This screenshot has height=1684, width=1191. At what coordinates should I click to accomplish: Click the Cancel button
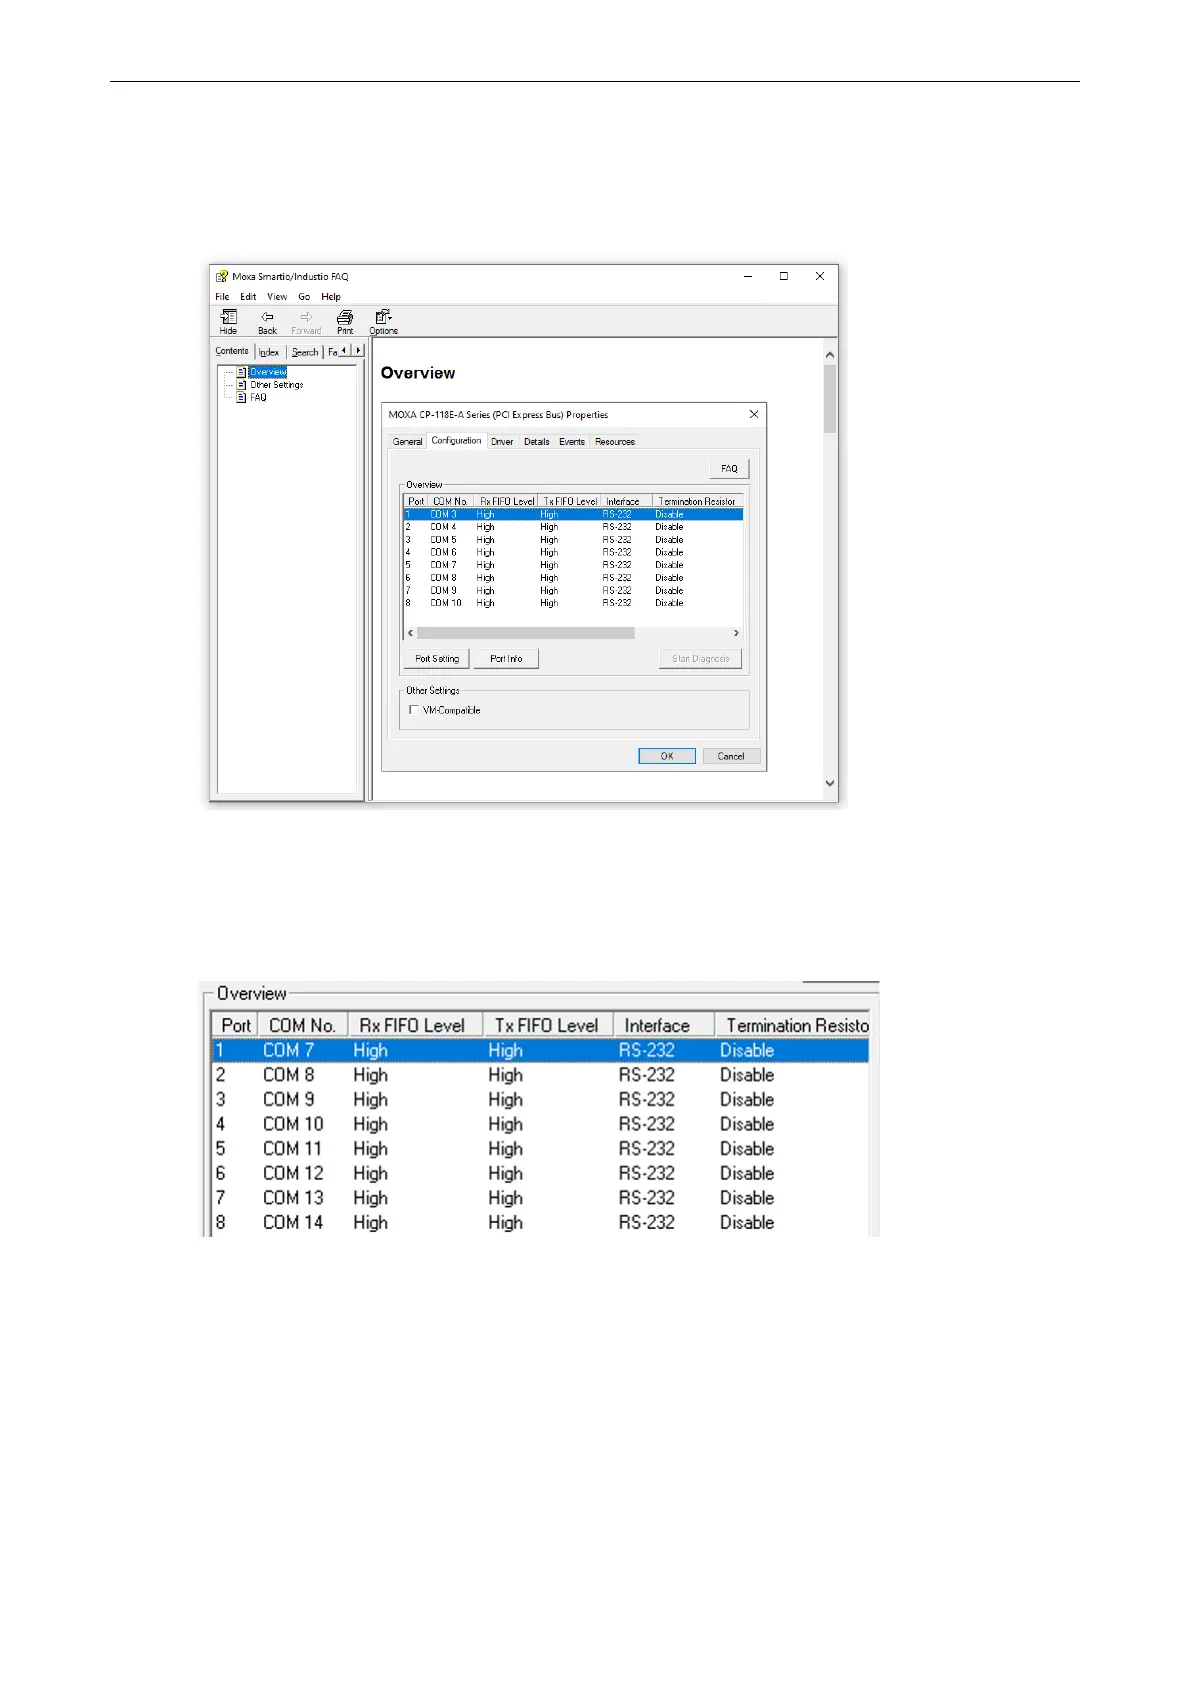[731, 756]
